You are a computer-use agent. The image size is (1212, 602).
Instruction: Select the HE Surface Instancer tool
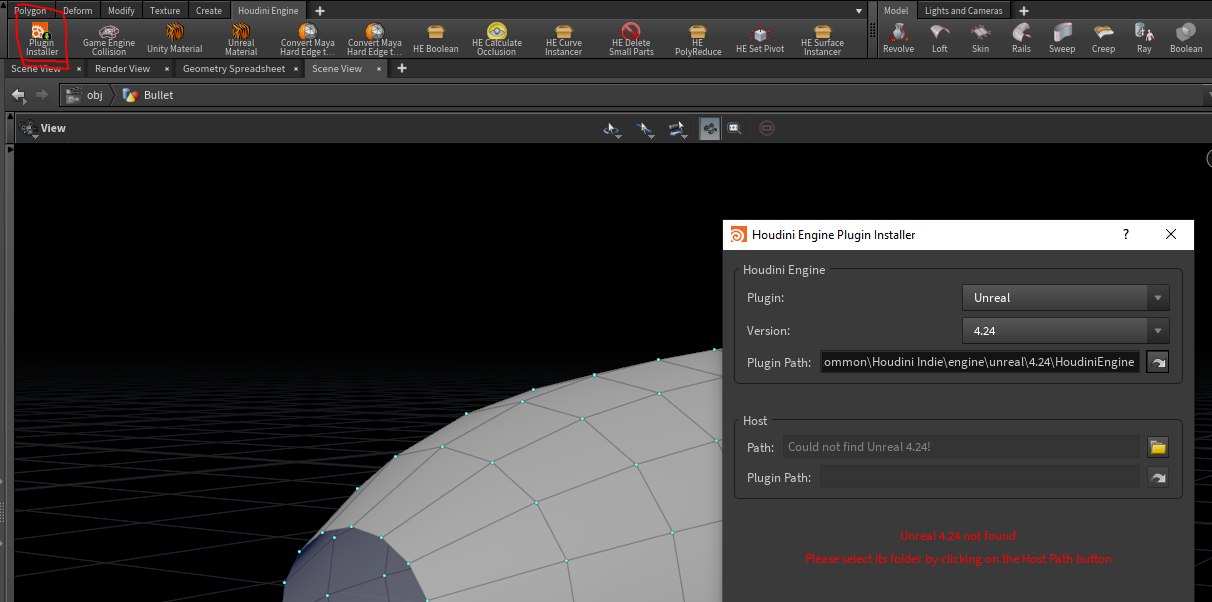click(822, 40)
